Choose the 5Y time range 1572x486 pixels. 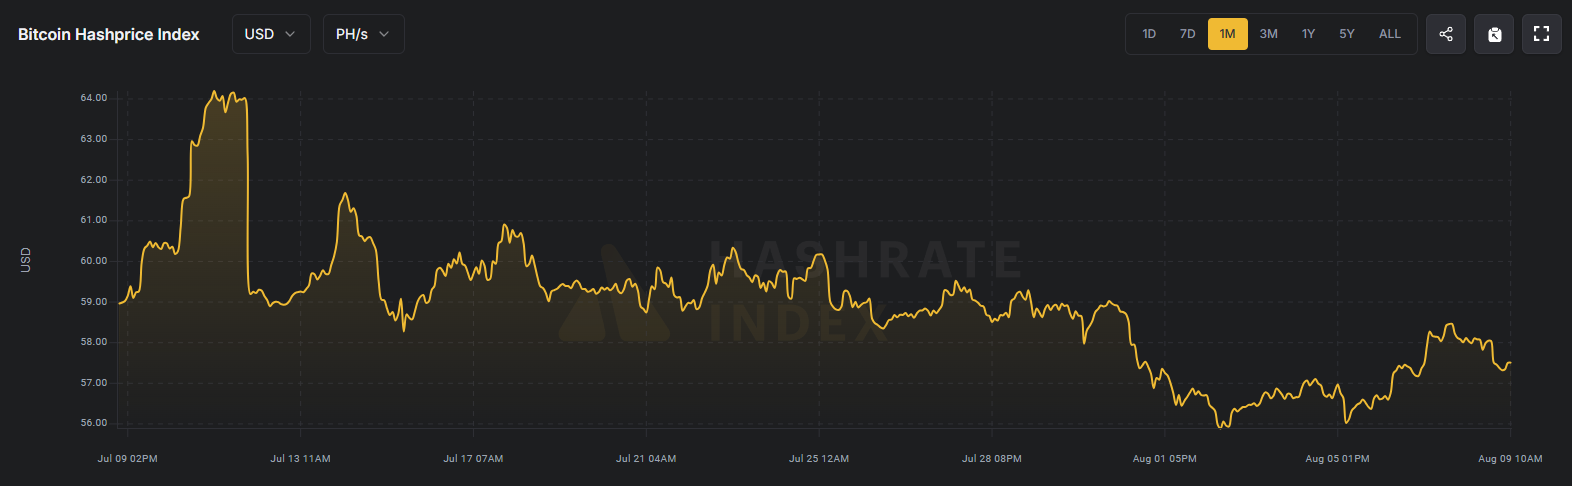[1347, 34]
